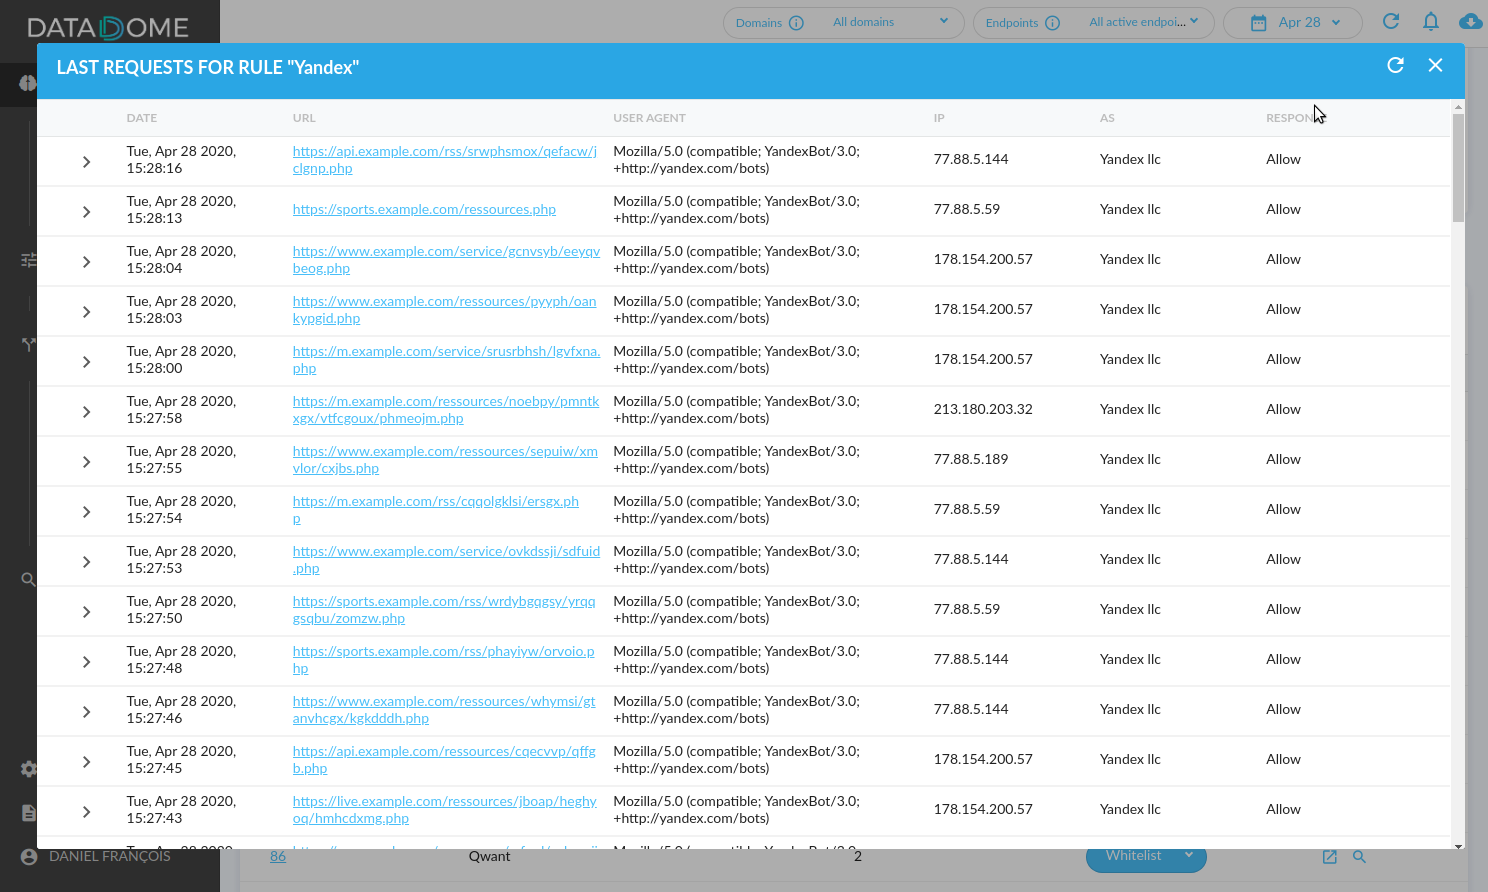The height and width of the screenshot is (892, 1488).
Task: Click the DATE column header
Action: pos(142,118)
